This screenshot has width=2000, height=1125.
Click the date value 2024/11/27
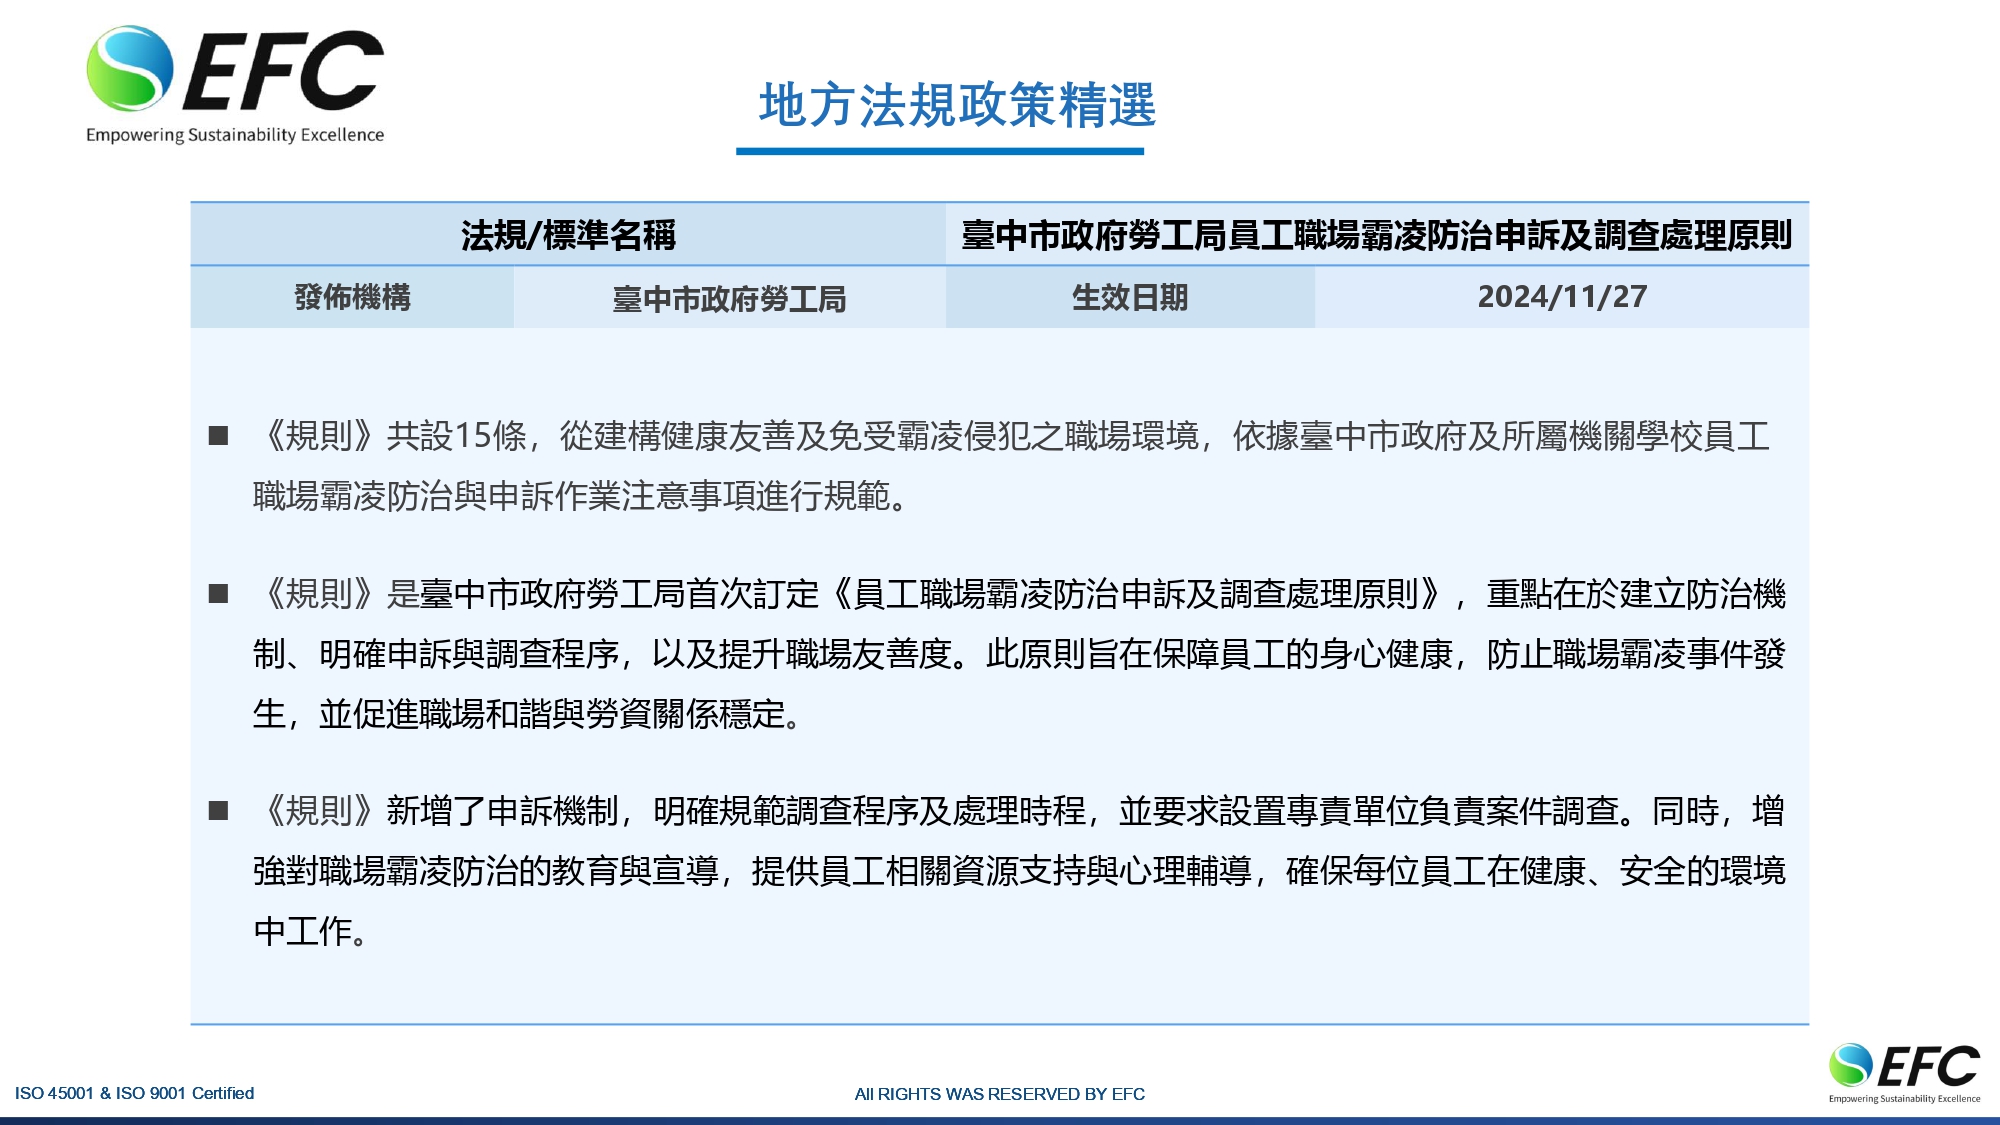(x=1562, y=297)
